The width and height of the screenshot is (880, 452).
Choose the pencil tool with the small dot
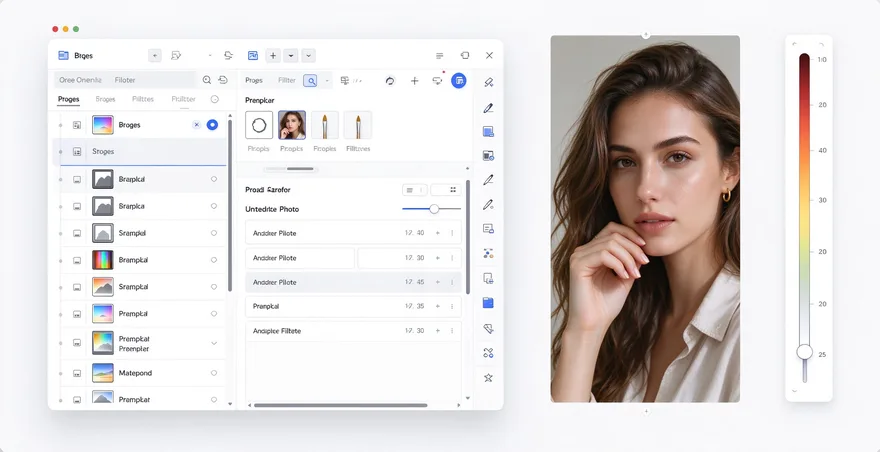488,204
